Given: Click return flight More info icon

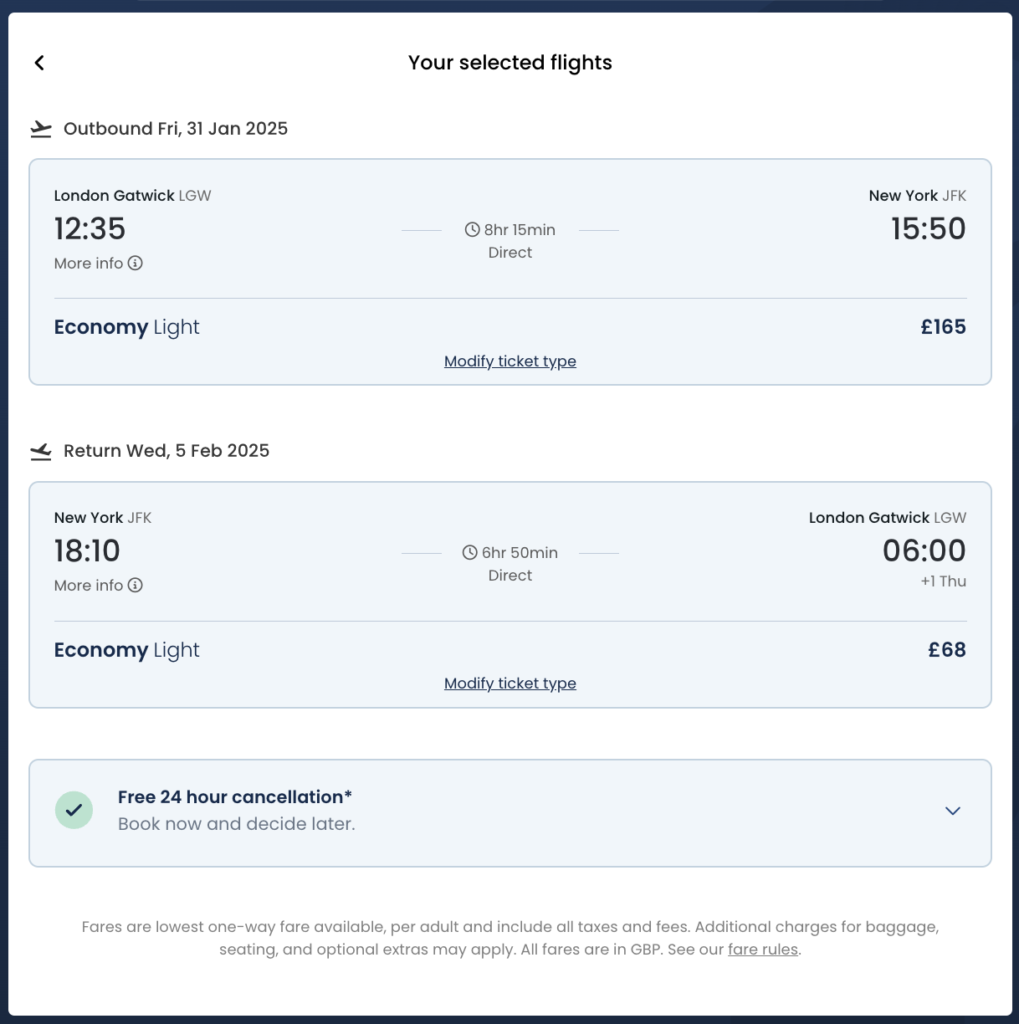Looking at the screenshot, I should pyautogui.click(x=136, y=586).
